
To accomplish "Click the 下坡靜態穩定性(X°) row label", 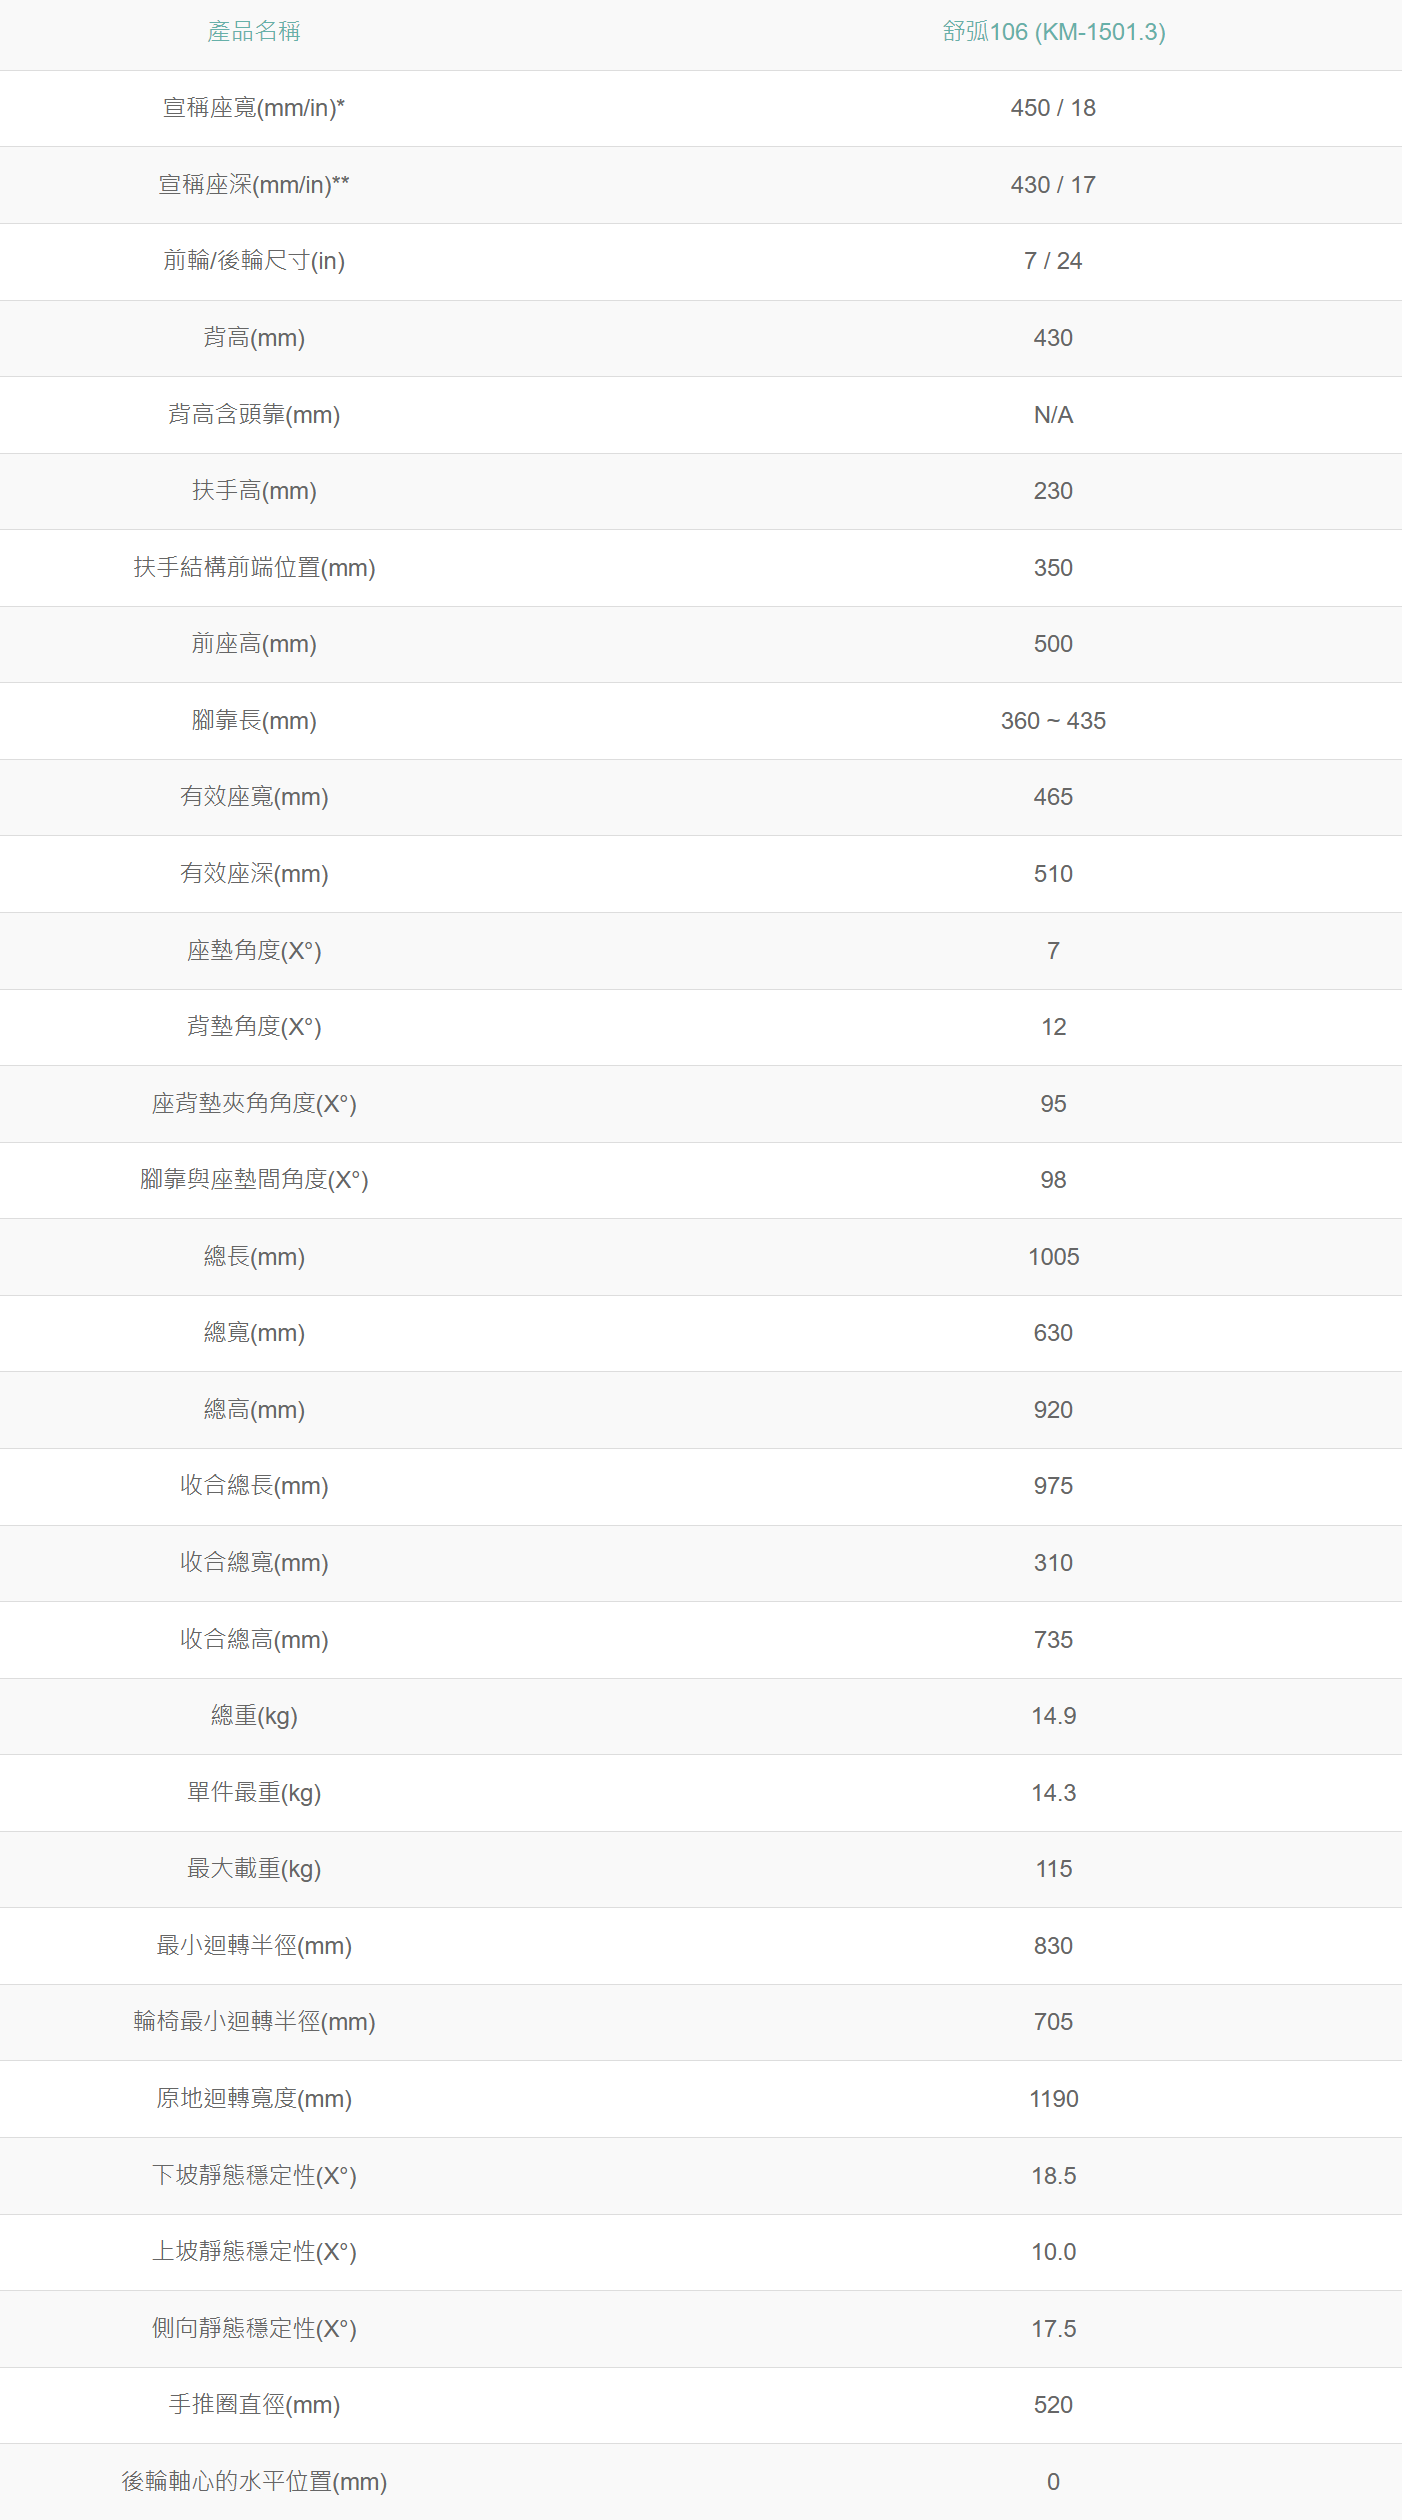I will click(254, 2176).
